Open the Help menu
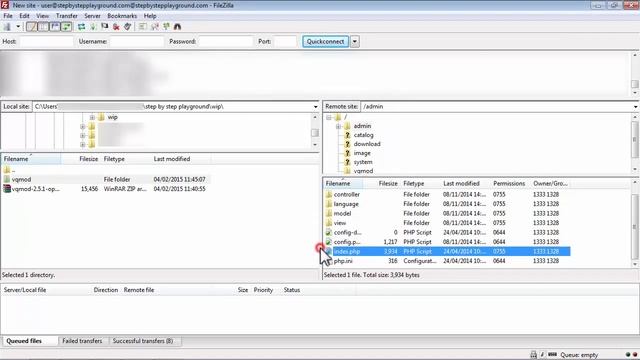Screen dimensions: 640x360 click(150, 16)
